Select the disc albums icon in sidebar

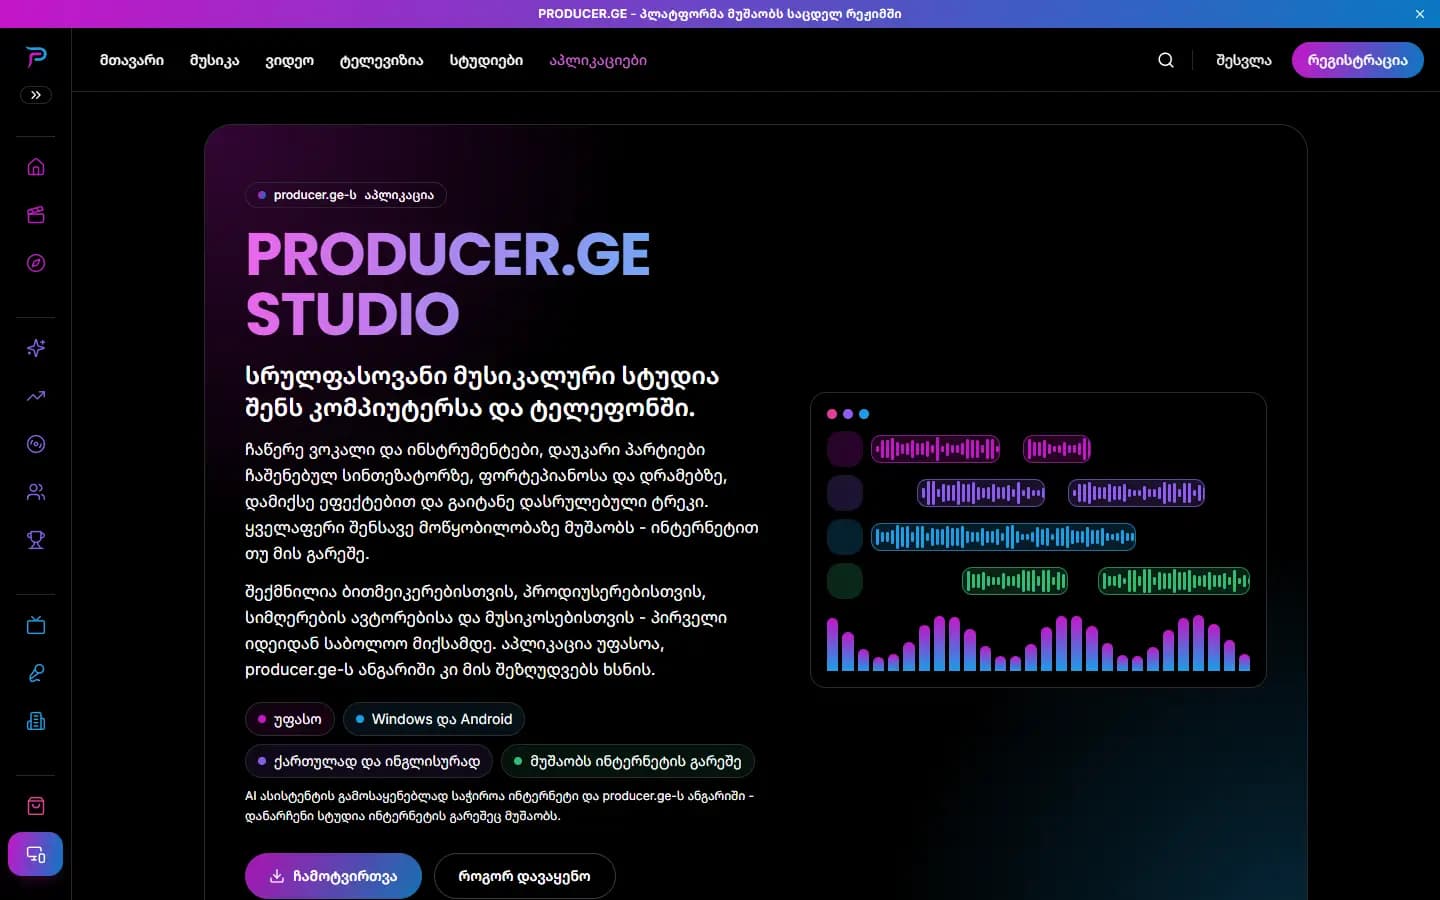point(36,444)
